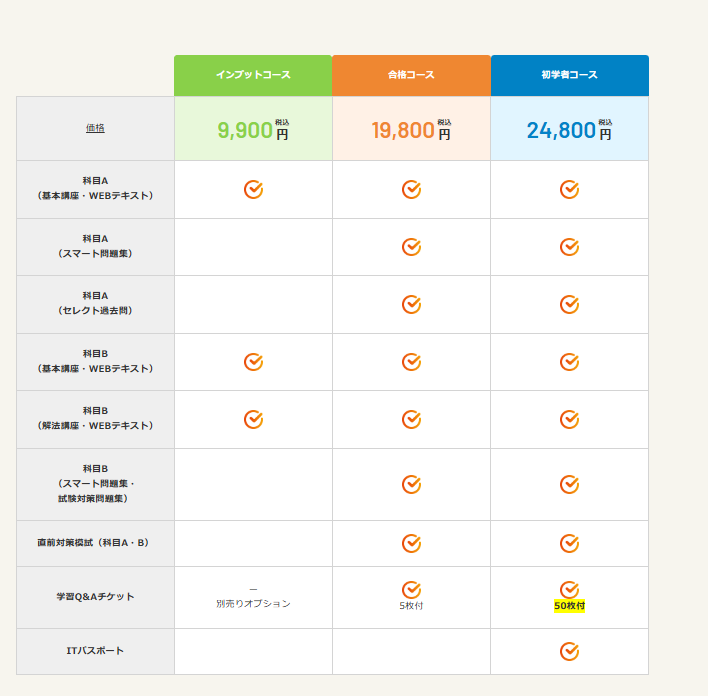This screenshot has height=696, width=708.
Task: Click 初学者コース checkmark for 直前対策模試
Action: [569, 543]
